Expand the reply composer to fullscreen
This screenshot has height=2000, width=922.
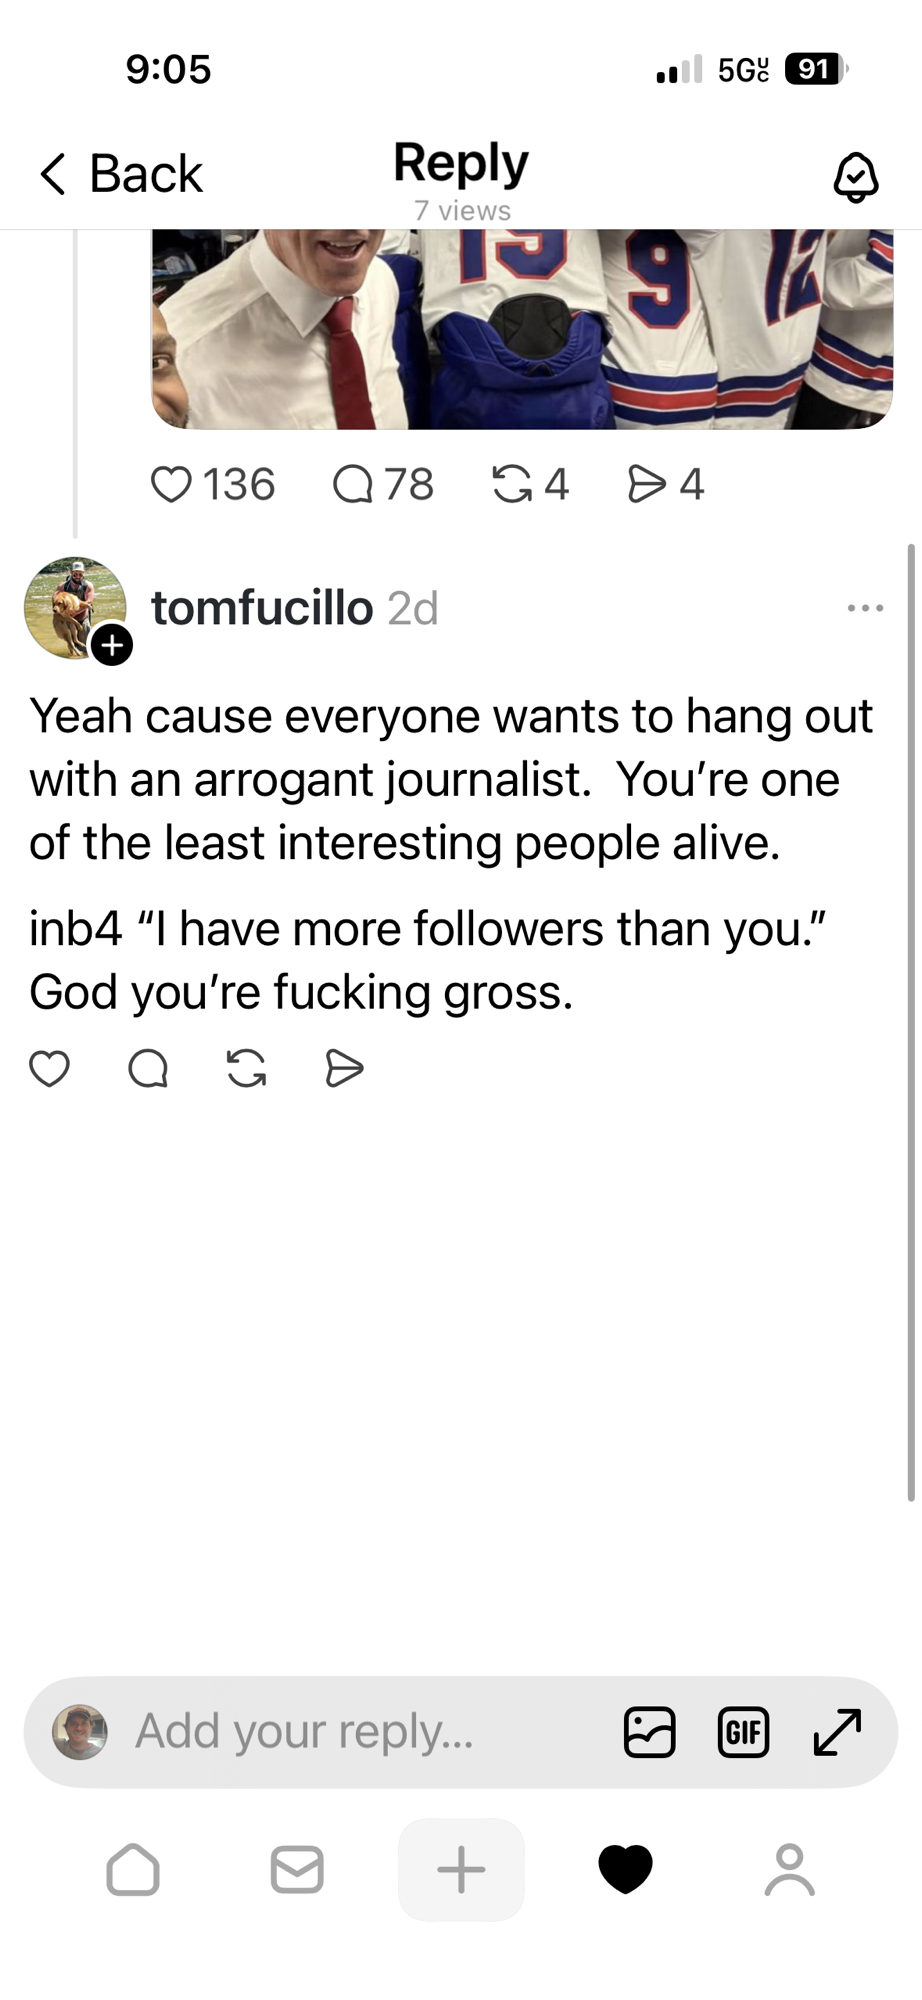point(837,1732)
